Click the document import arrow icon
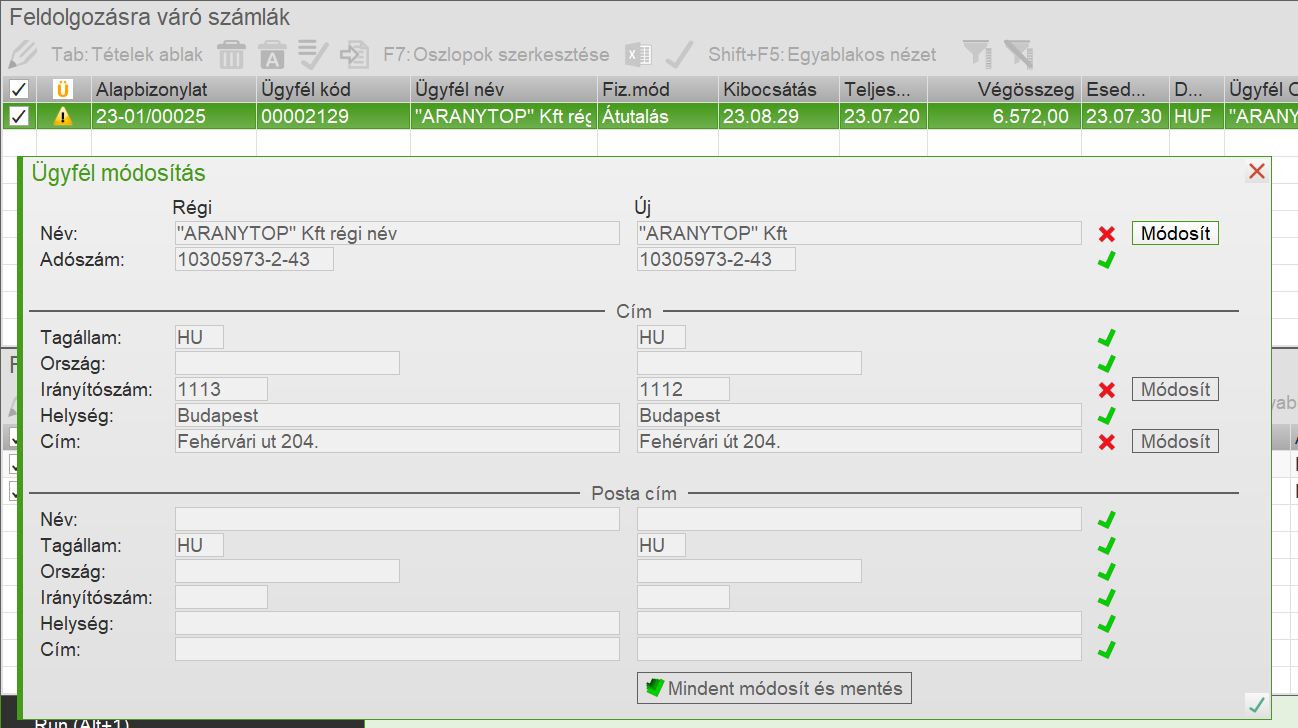Screen dimensions: 1298x728 click(x=355, y=53)
